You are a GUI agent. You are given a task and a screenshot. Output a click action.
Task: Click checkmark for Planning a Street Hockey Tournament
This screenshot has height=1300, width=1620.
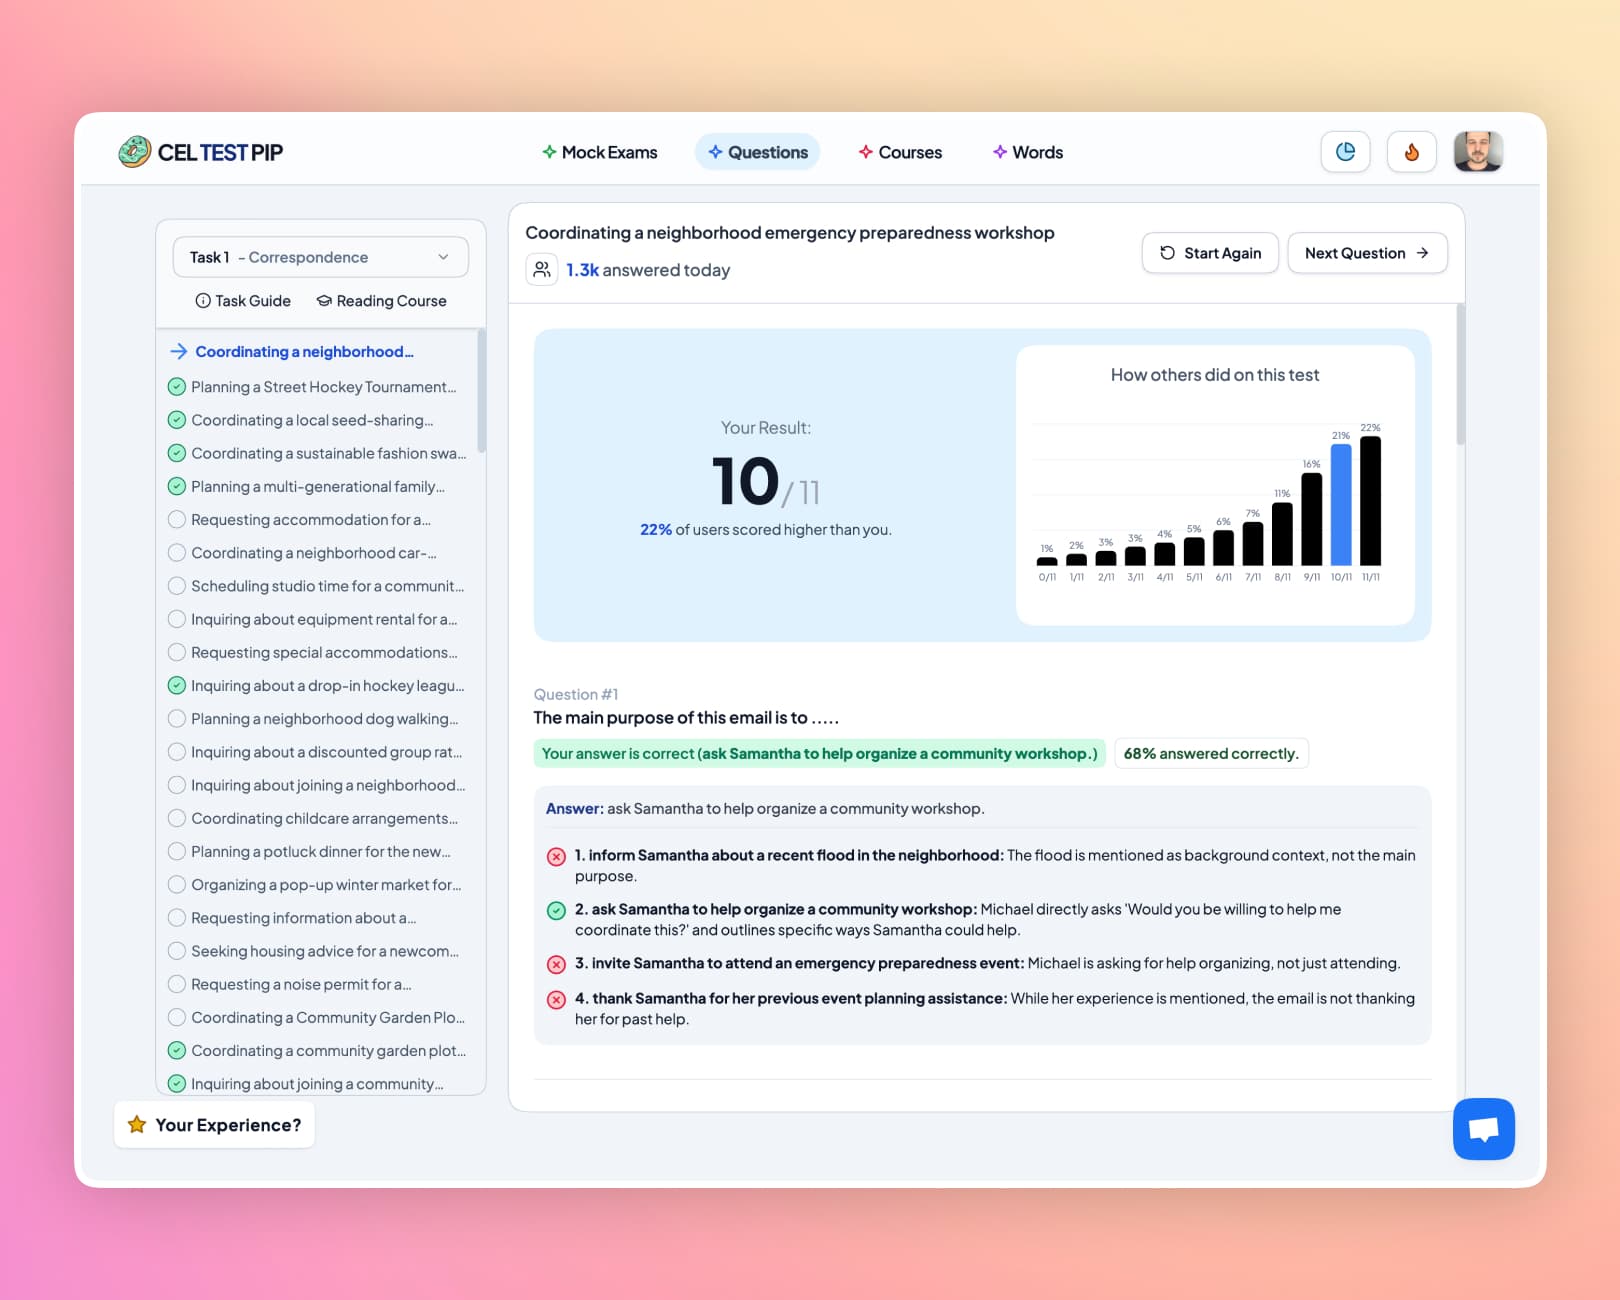tap(177, 387)
